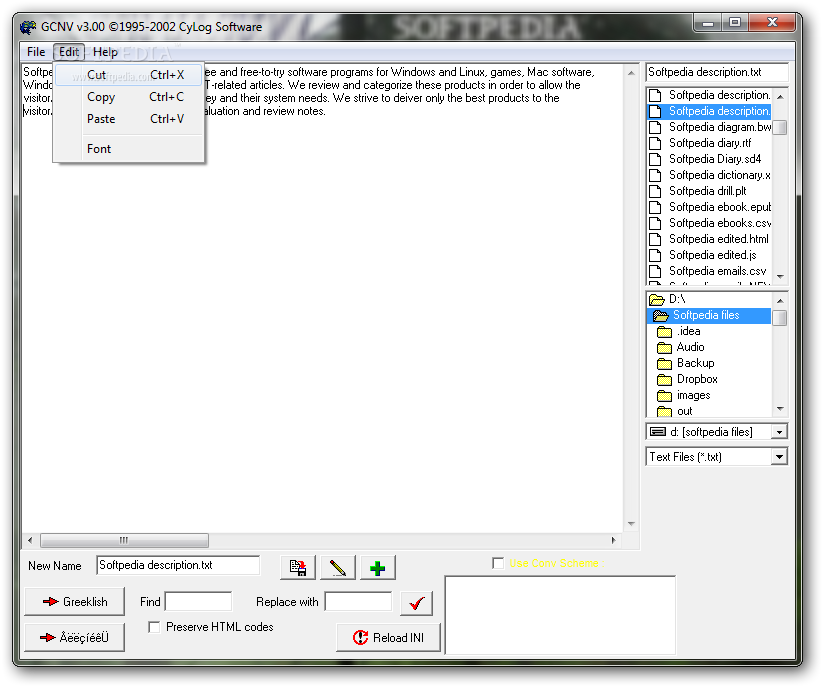Click the Reload INI button
This screenshot has height=687, width=823.
point(388,638)
